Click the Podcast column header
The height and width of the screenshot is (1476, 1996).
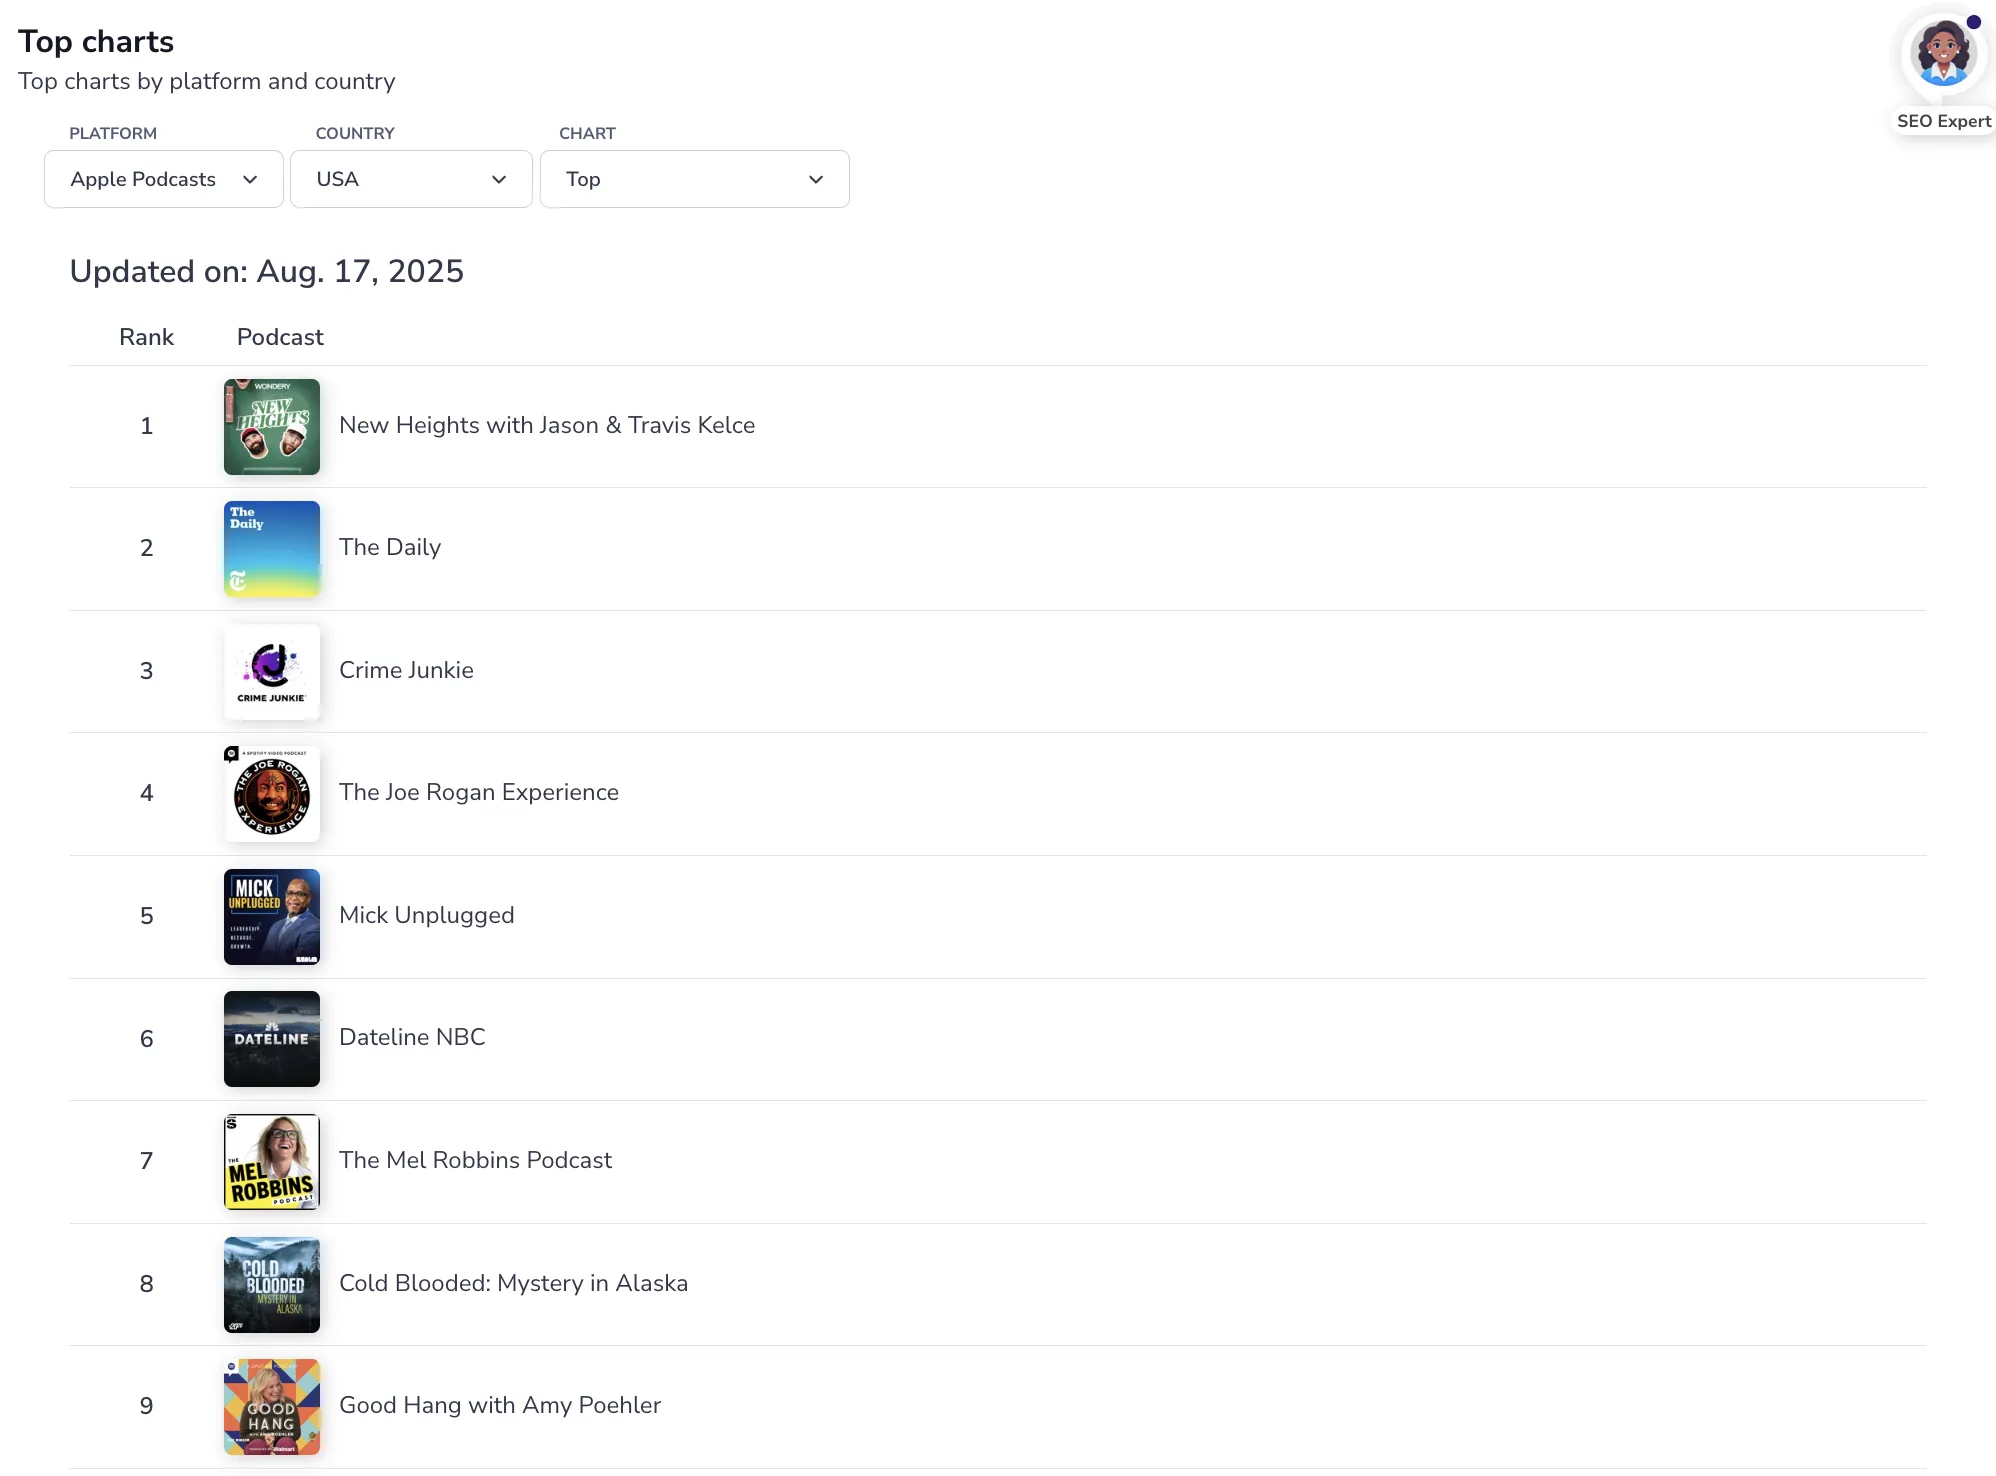(x=280, y=337)
